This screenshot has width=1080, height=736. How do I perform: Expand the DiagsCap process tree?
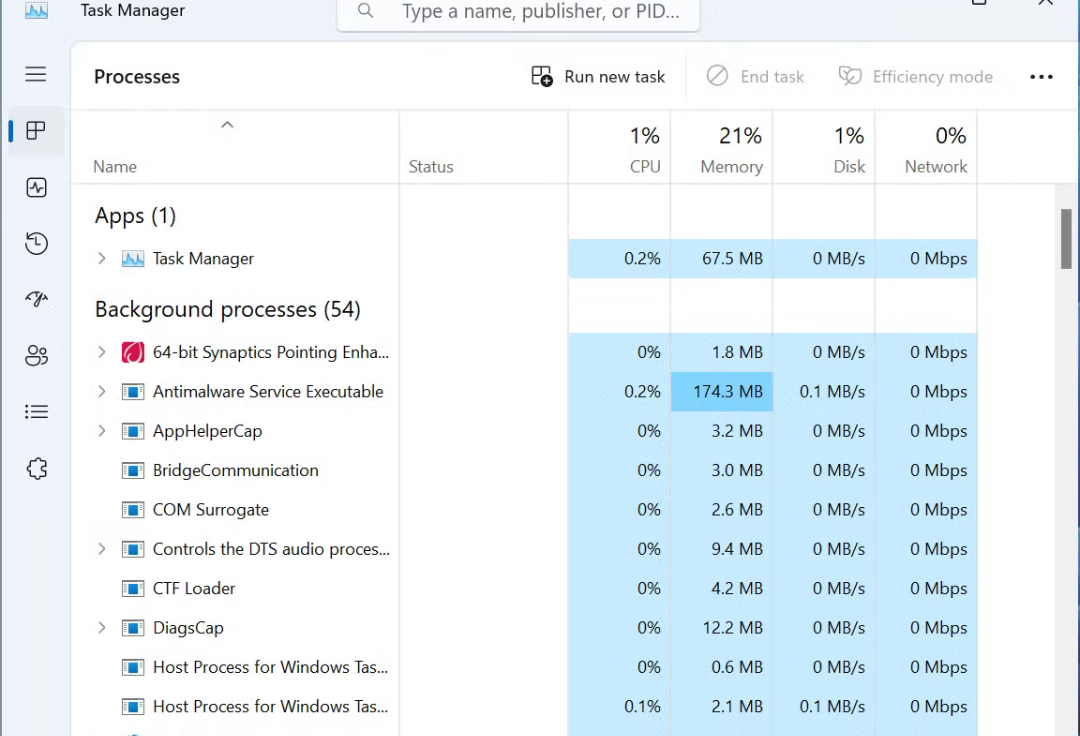[x=100, y=627]
